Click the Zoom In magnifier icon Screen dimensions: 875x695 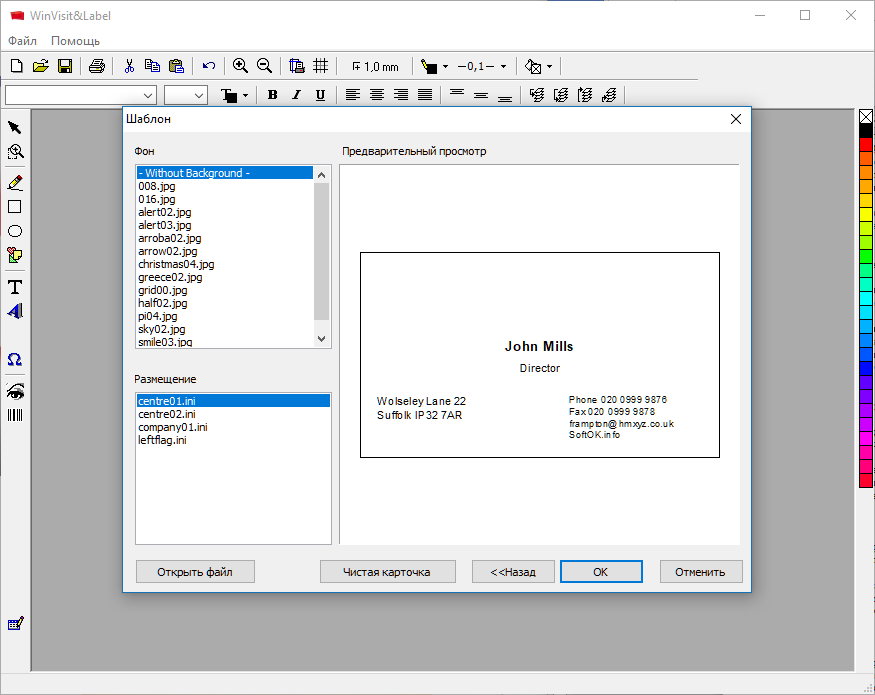240,66
